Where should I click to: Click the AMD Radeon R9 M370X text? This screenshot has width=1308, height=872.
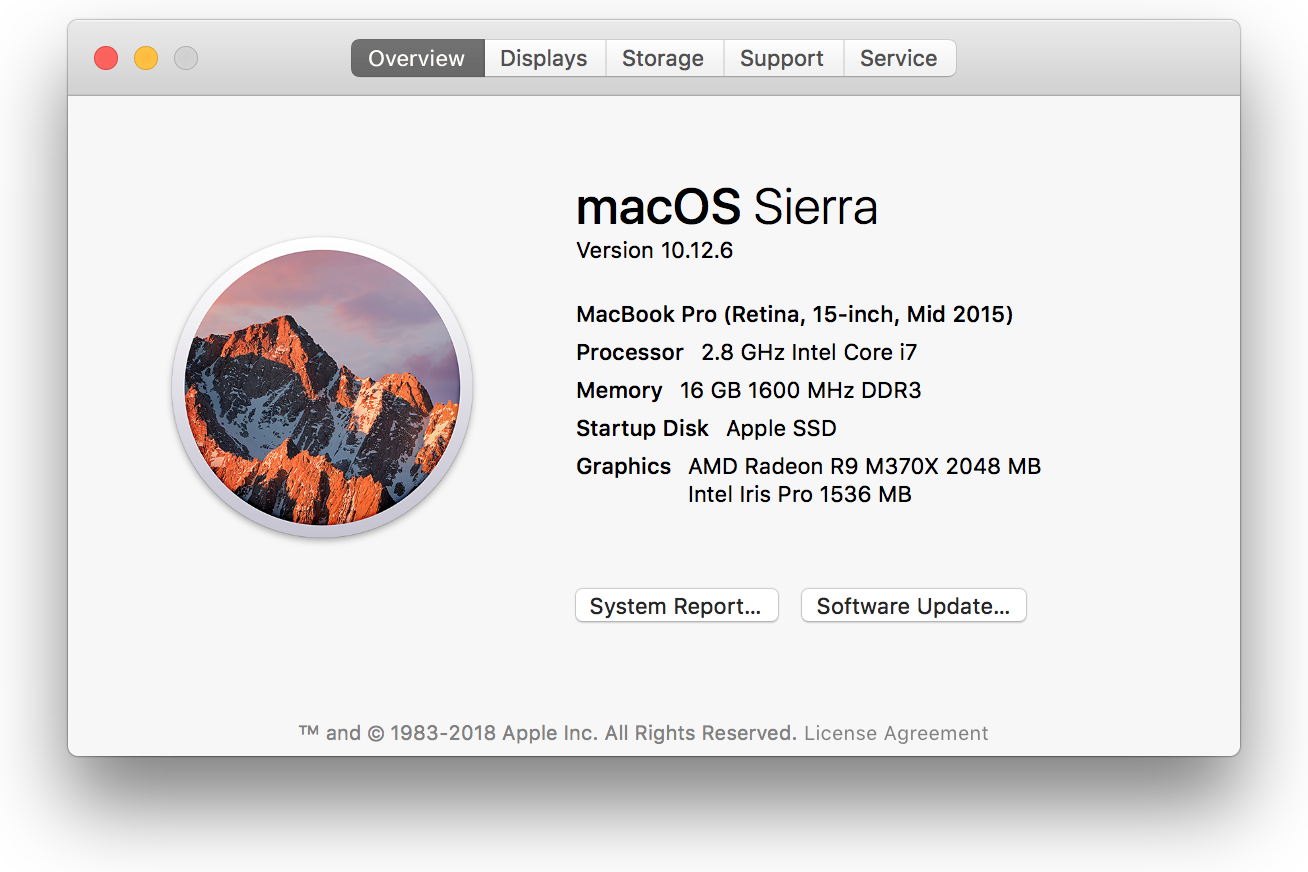click(x=864, y=466)
